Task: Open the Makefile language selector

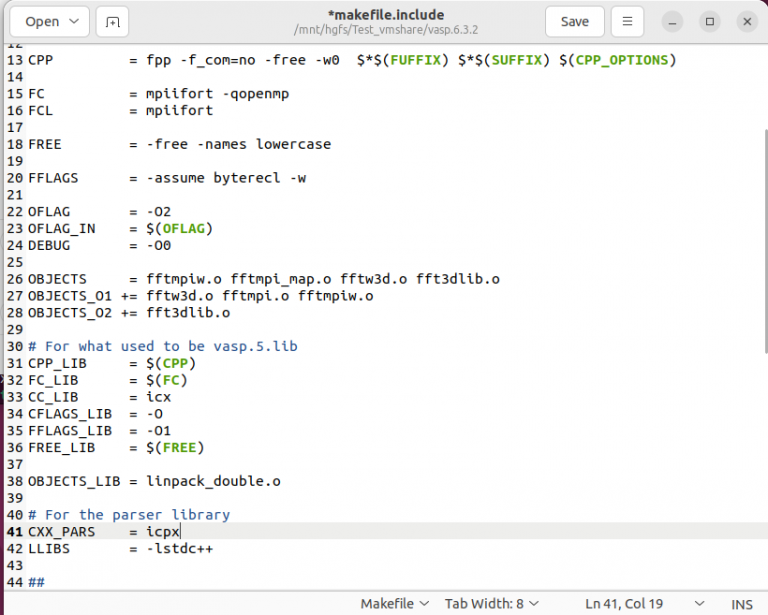Action: 395,603
